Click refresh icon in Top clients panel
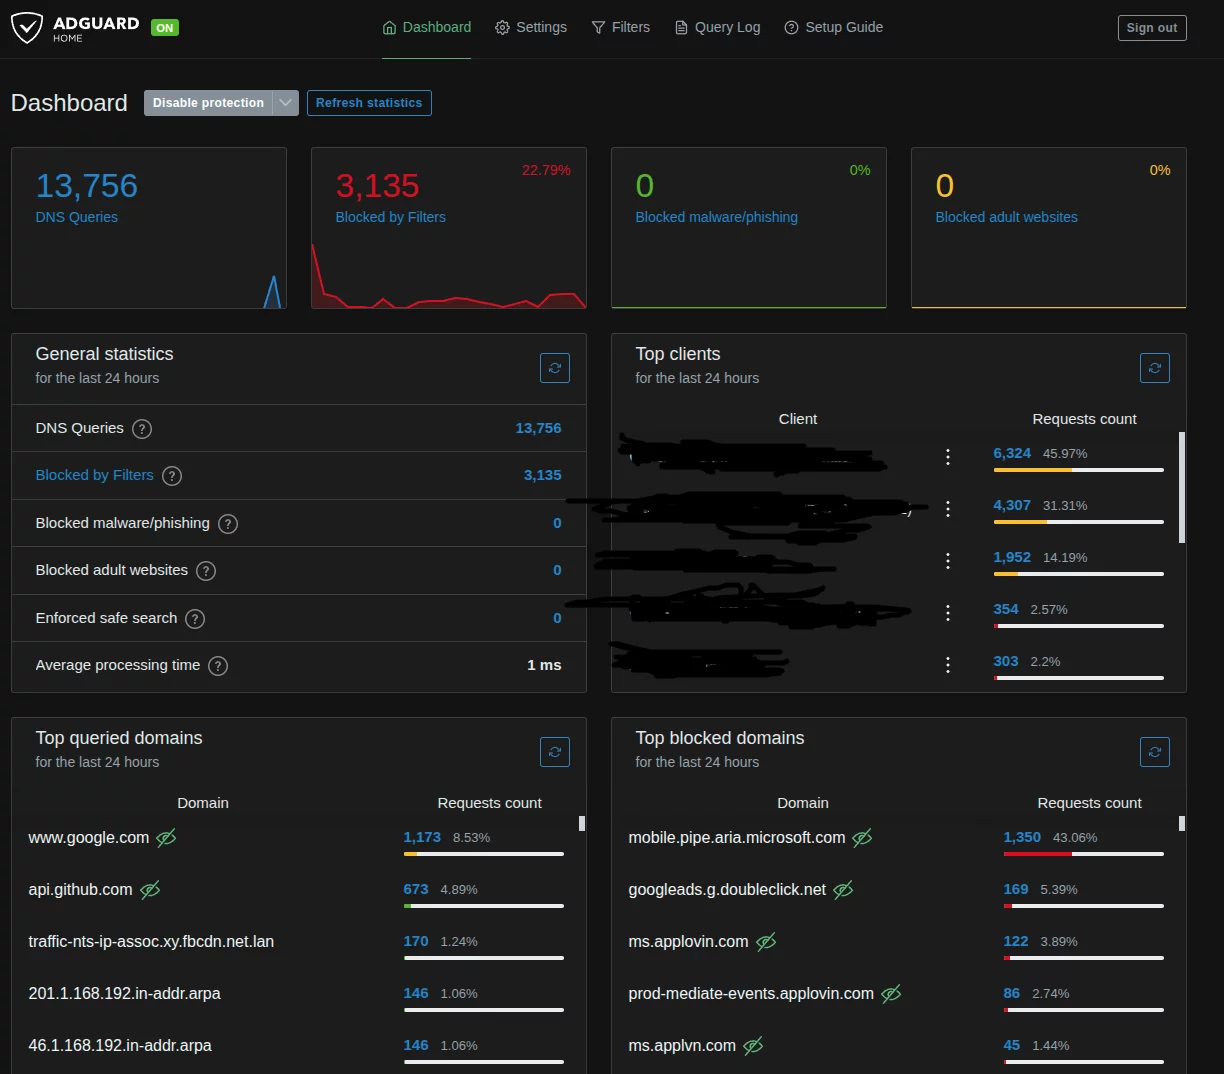The width and height of the screenshot is (1224, 1074). [1155, 368]
